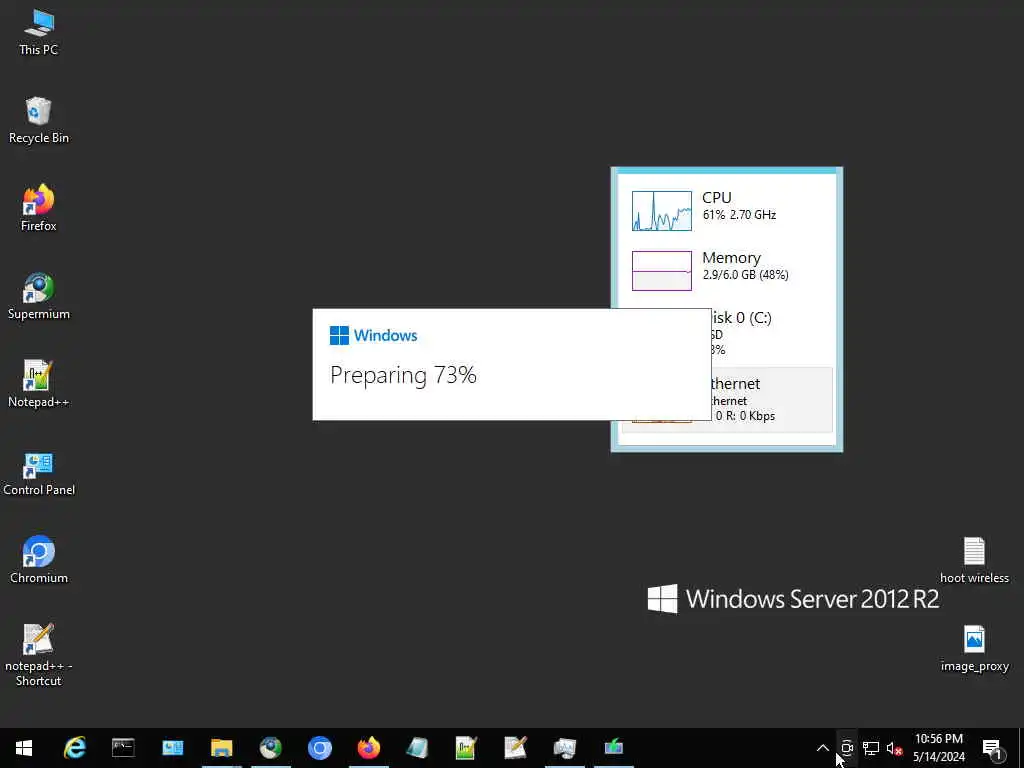The image size is (1024, 768).
Task: Select the Ethernet performance entry
Action: click(x=772, y=399)
